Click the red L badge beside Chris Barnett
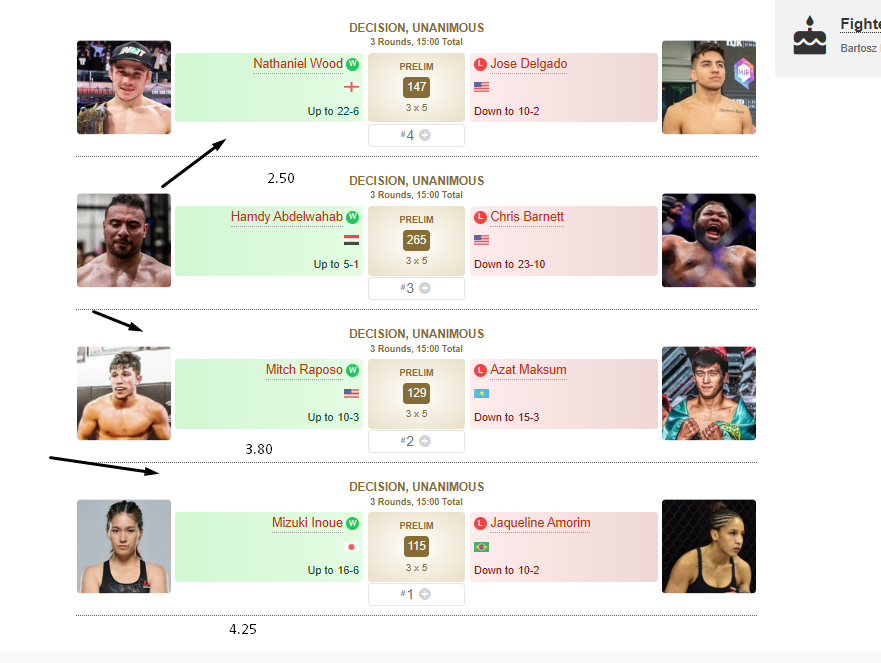 (480, 217)
